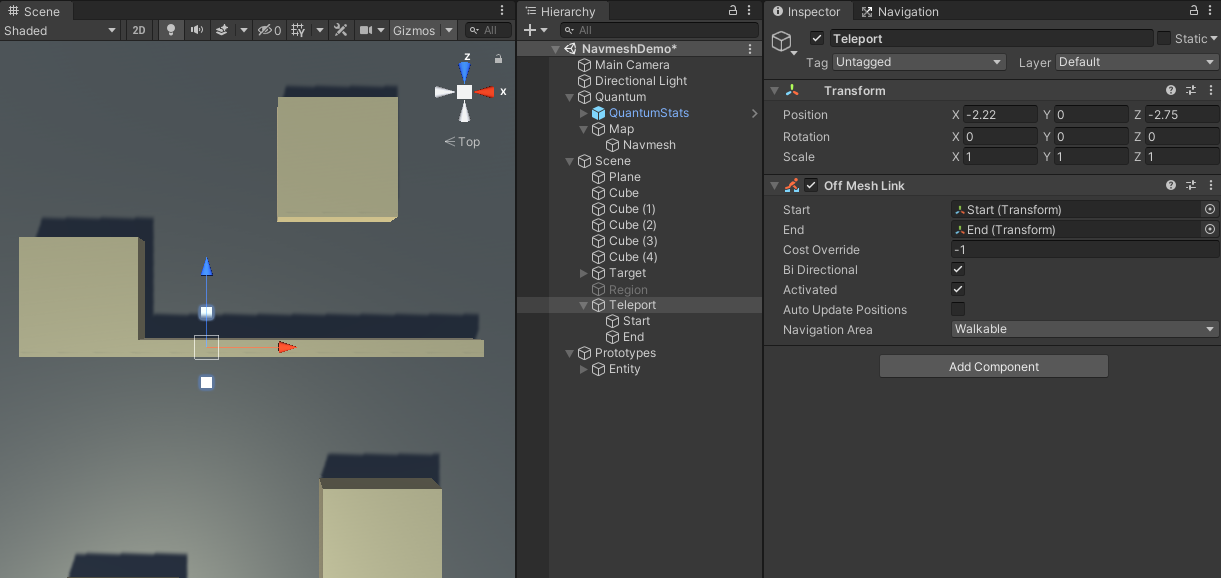Toggle scene effects layers icon

pos(223,30)
